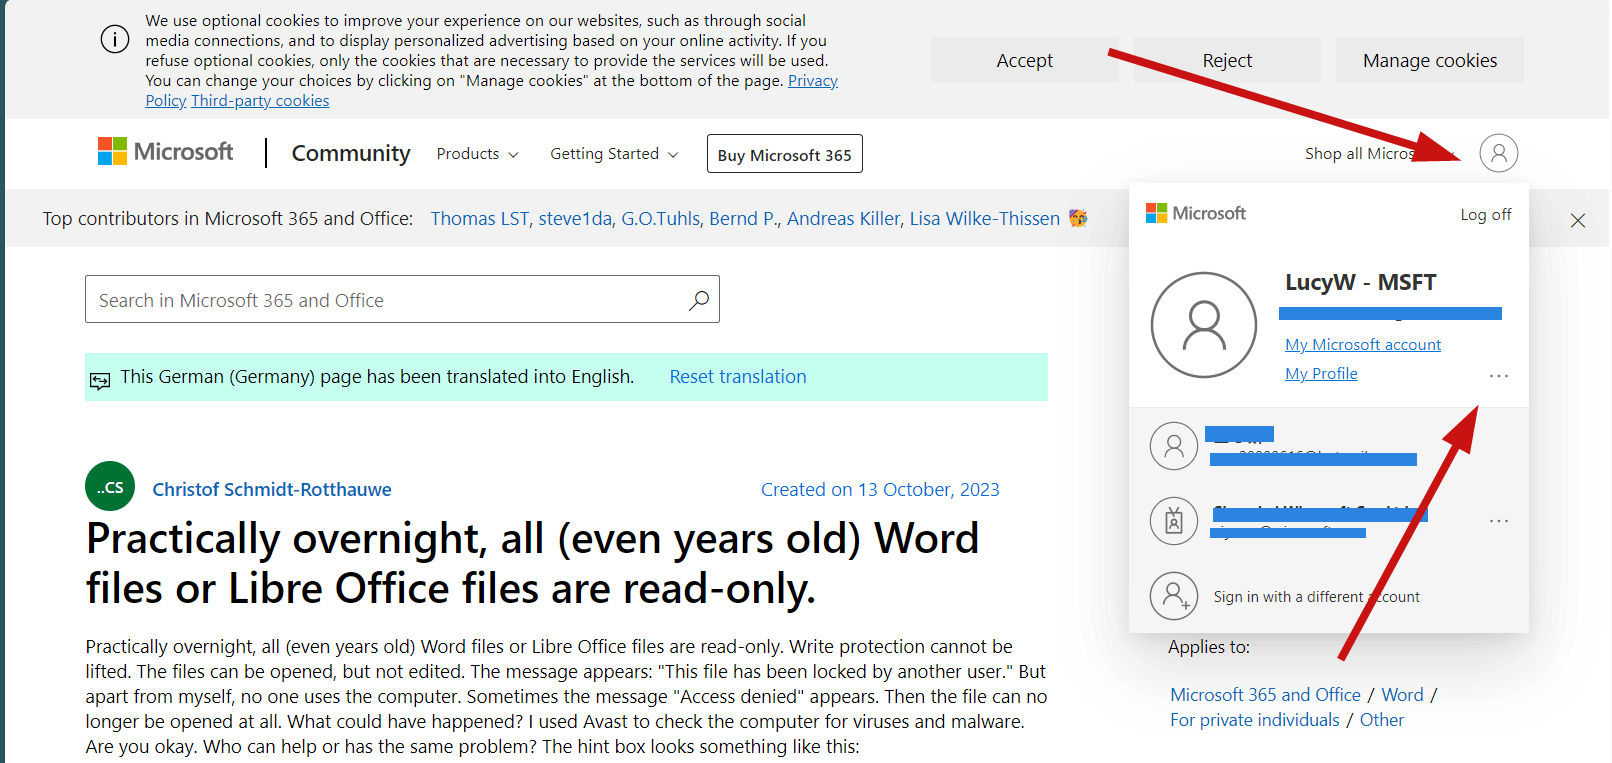Click the cookie notice info icon
This screenshot has width=1612, height=763.
click(x=115, y=40)
